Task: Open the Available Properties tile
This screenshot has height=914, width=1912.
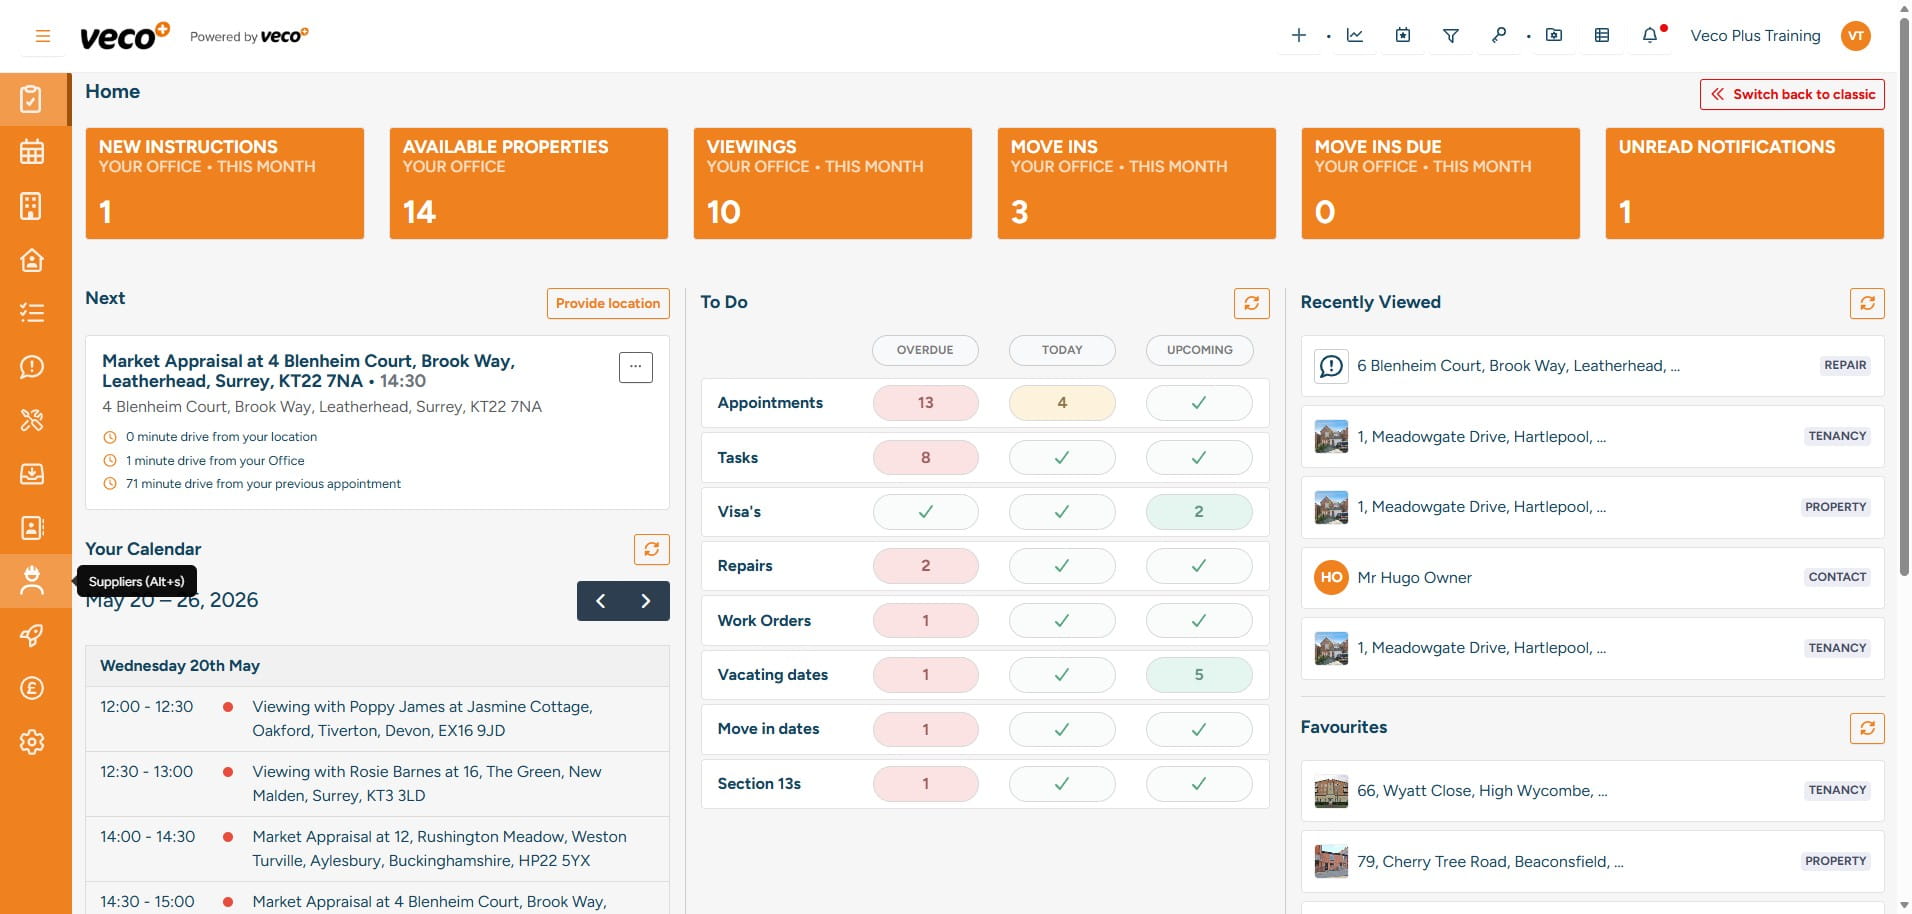Action: (529, 183)
